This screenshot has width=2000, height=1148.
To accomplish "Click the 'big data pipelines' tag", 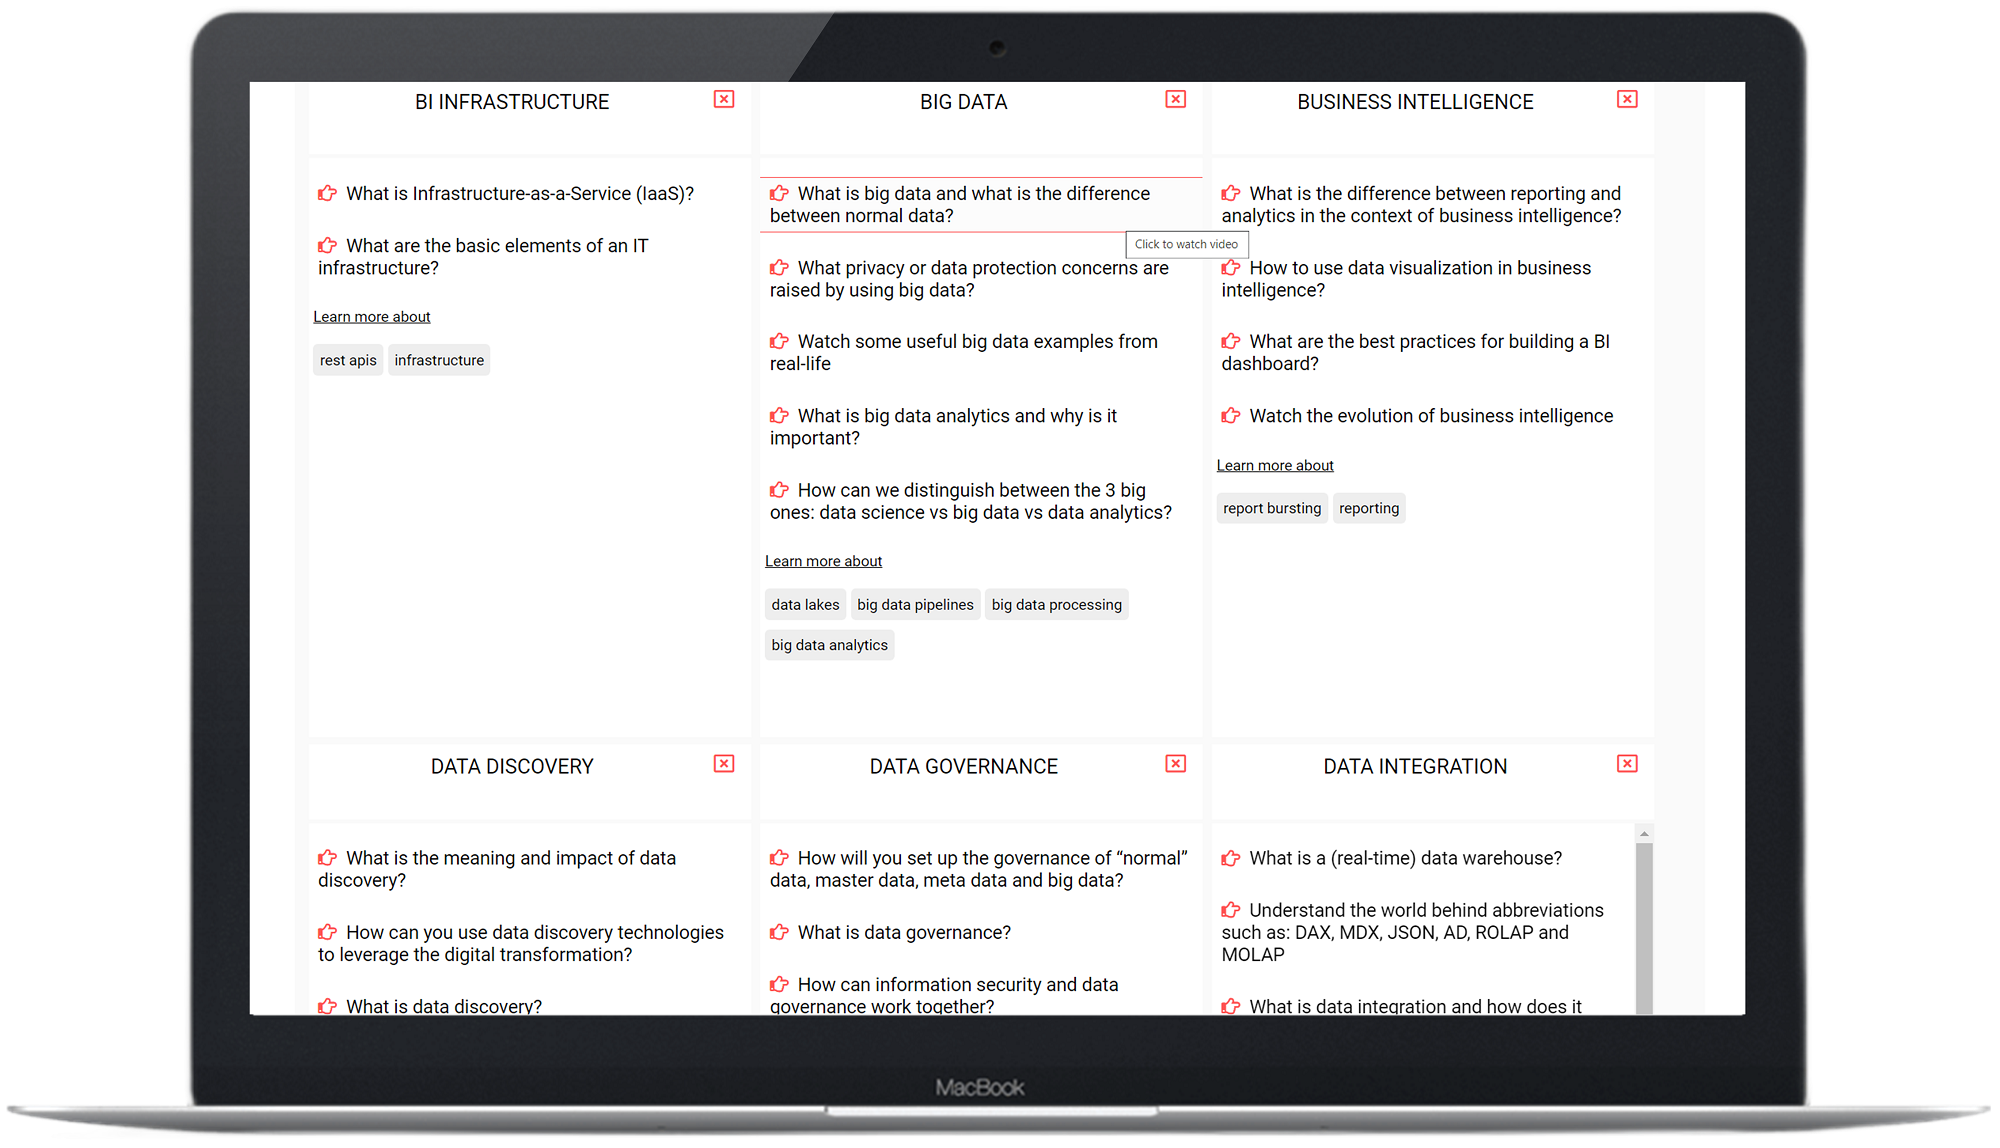I will pyautogui.click(x=915, y=603).
